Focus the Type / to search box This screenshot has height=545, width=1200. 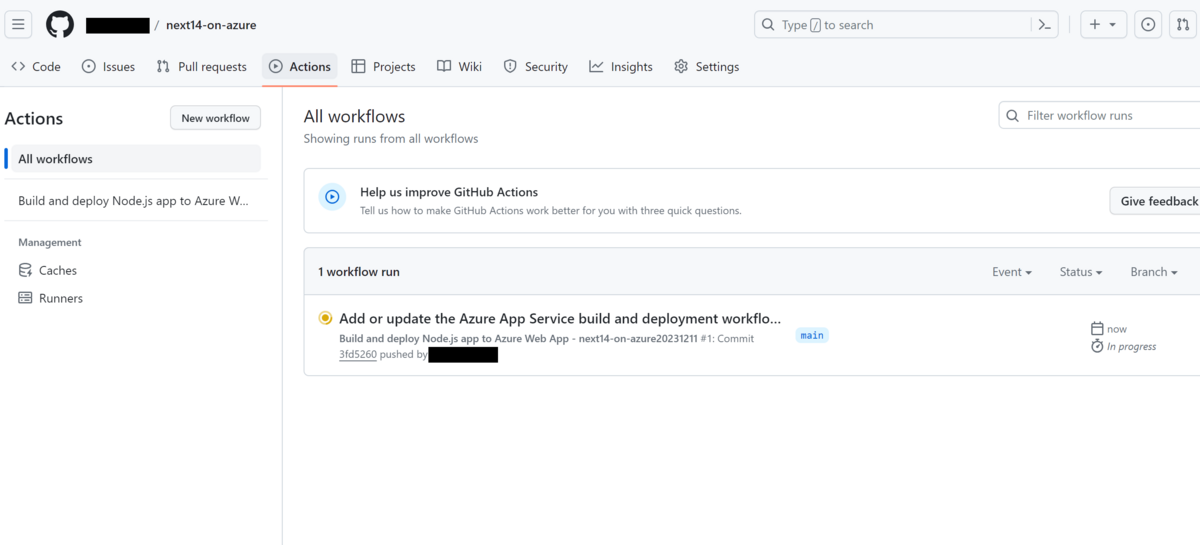[906, 25]
